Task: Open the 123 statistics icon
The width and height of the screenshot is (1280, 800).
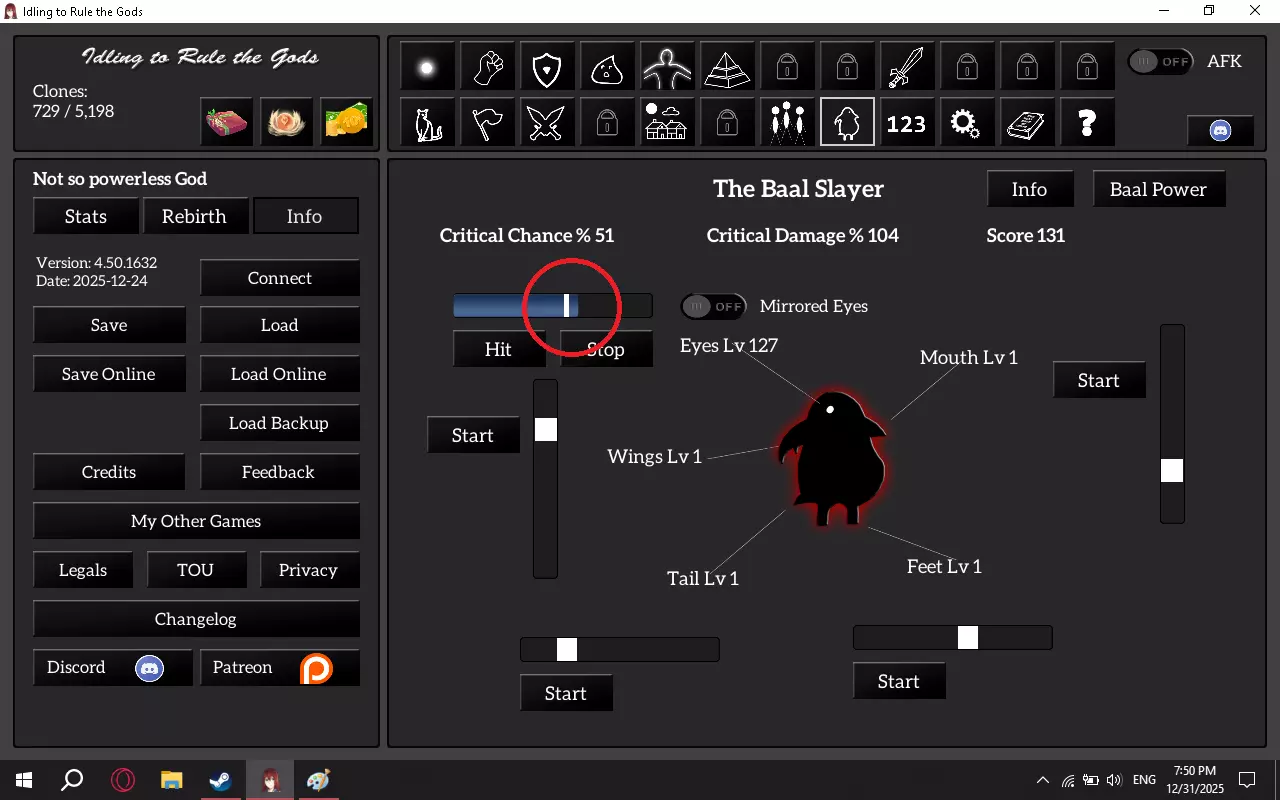Action: pos(907,123)
